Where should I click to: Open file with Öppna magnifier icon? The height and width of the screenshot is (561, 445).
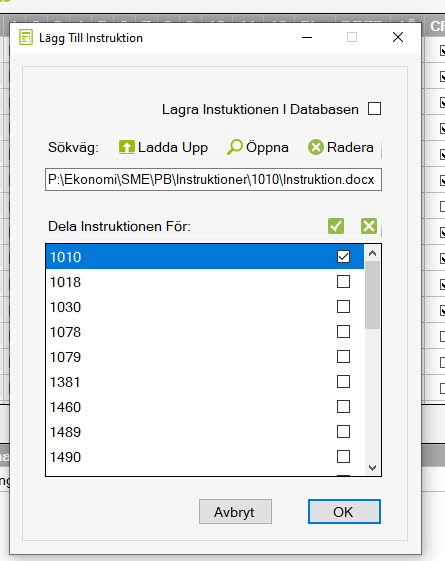coord(235,147)
